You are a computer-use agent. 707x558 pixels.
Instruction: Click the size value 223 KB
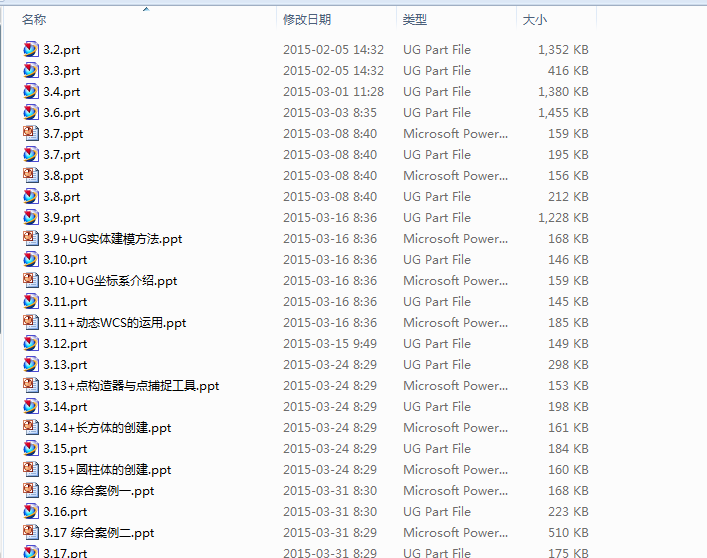(568, 512)
